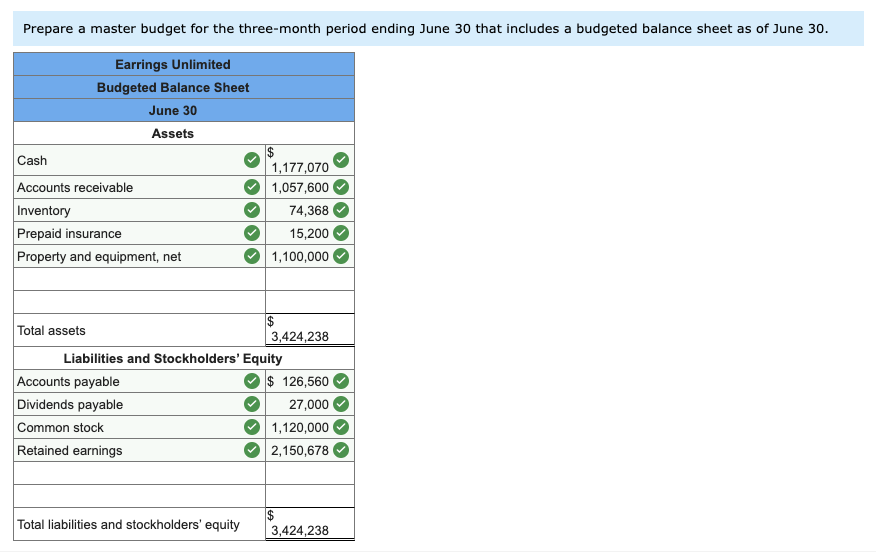
Task: Click the checkmark next to 1,100,000
Action: pos(341,256)
